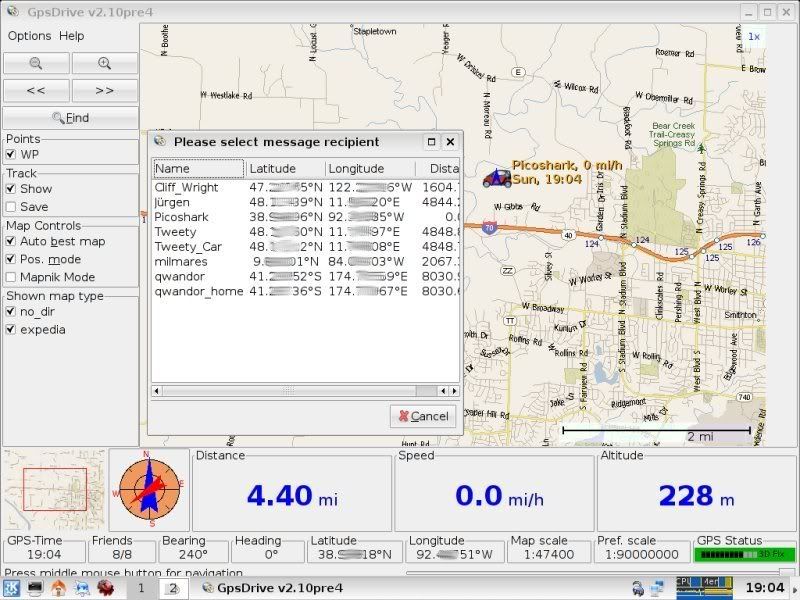
Task: Click the 1x zoom indicator on map
Action: click(754, 37)
